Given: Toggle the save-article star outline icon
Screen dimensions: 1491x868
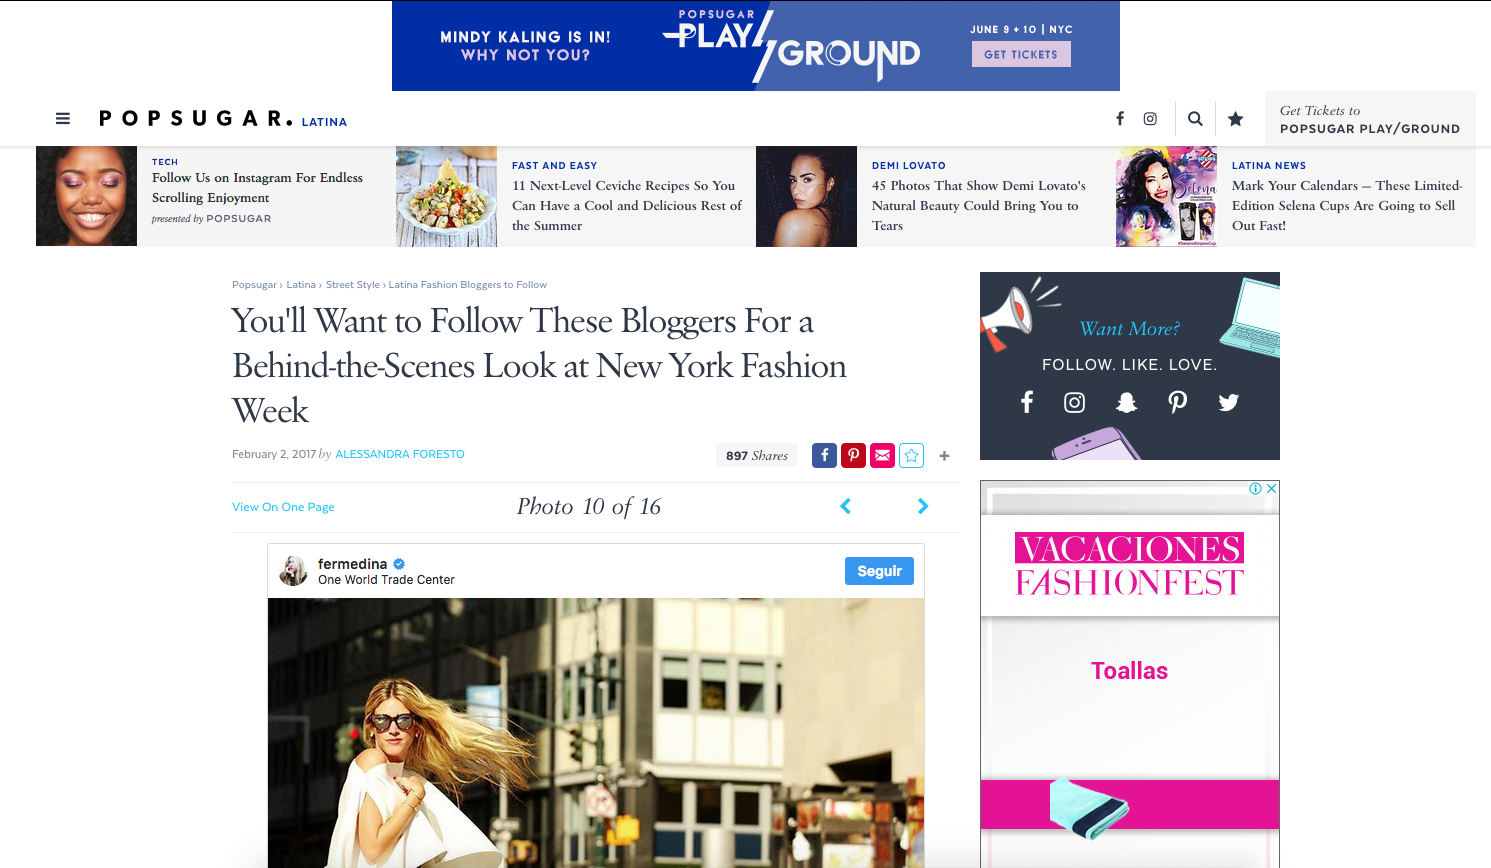Looking at the screenshot, I should (911, 455).
